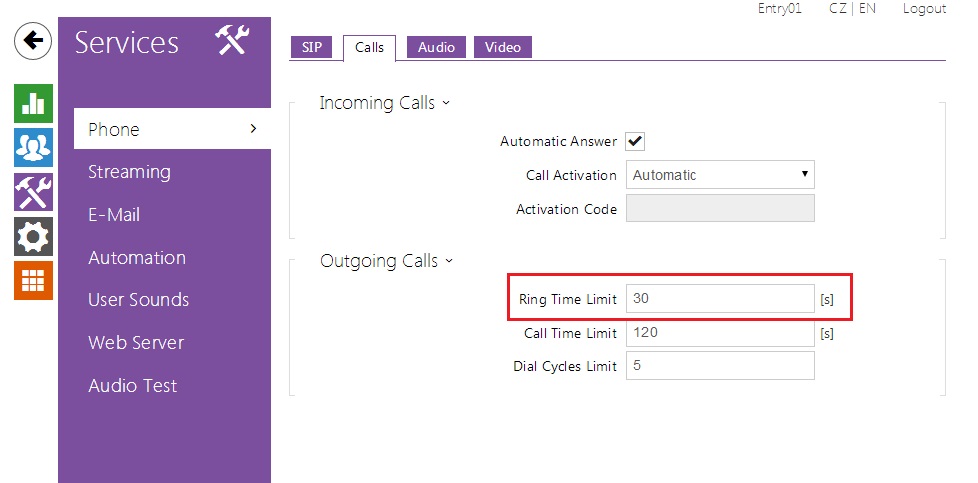Open the System gear icon
The image size is (978, 483).
click(33, 236)
